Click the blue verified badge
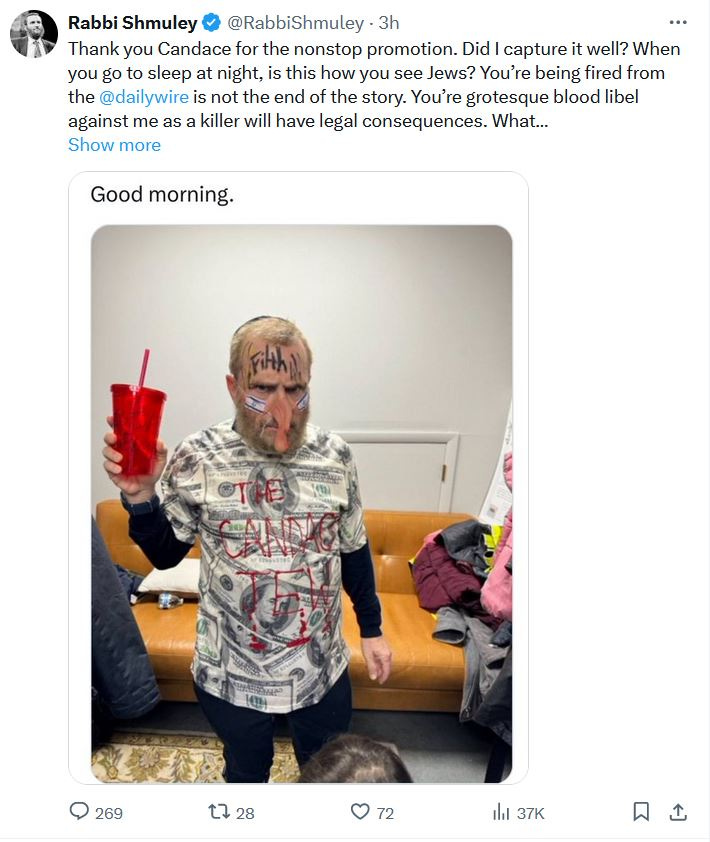710x842 pixels. [x=211, y=23]
